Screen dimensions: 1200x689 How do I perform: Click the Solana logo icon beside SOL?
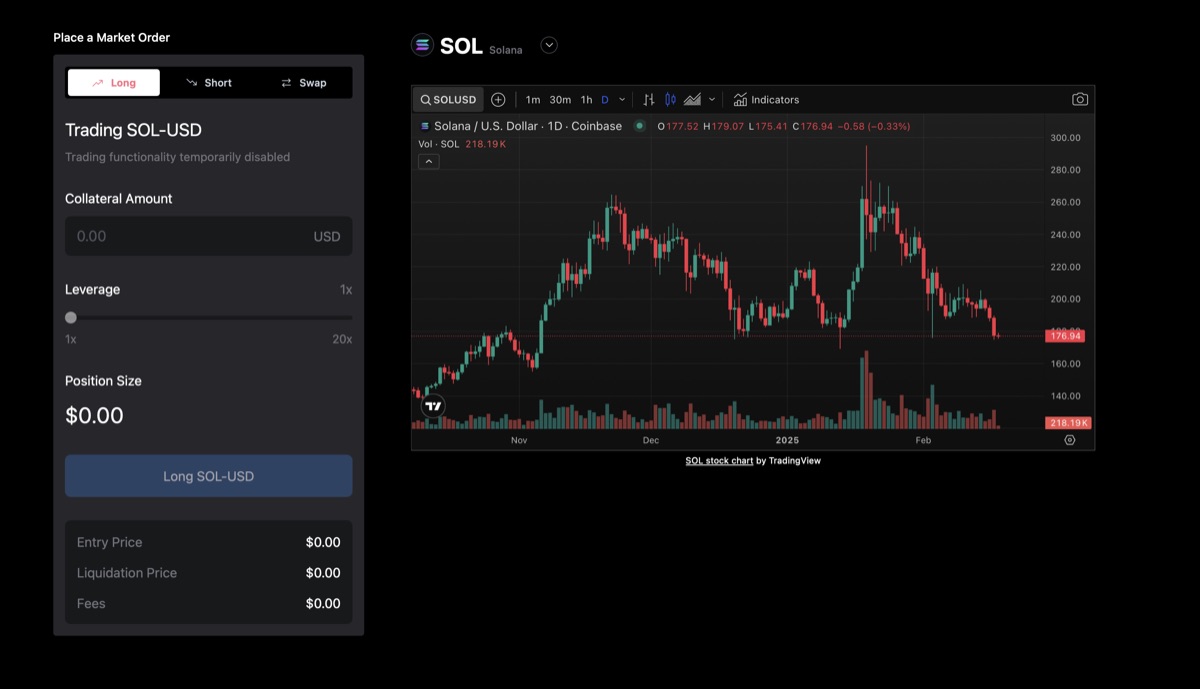pos(422,45)
